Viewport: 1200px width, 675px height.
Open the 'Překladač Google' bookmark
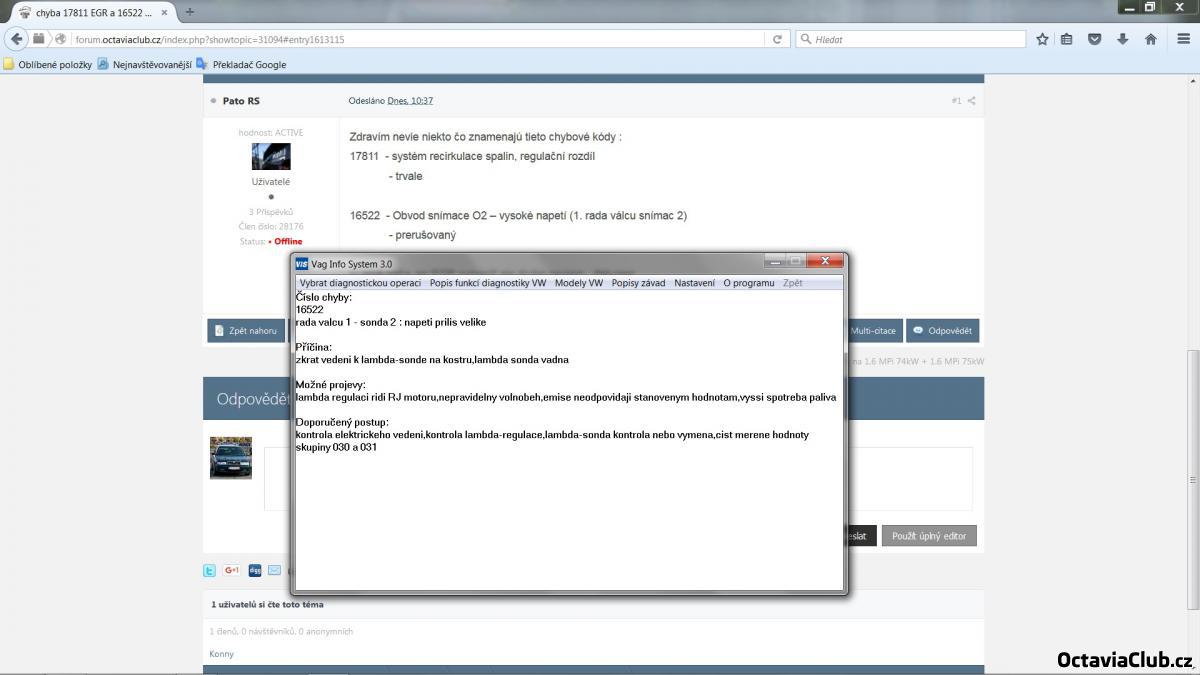pyautogui.click(x=248, y=64)
